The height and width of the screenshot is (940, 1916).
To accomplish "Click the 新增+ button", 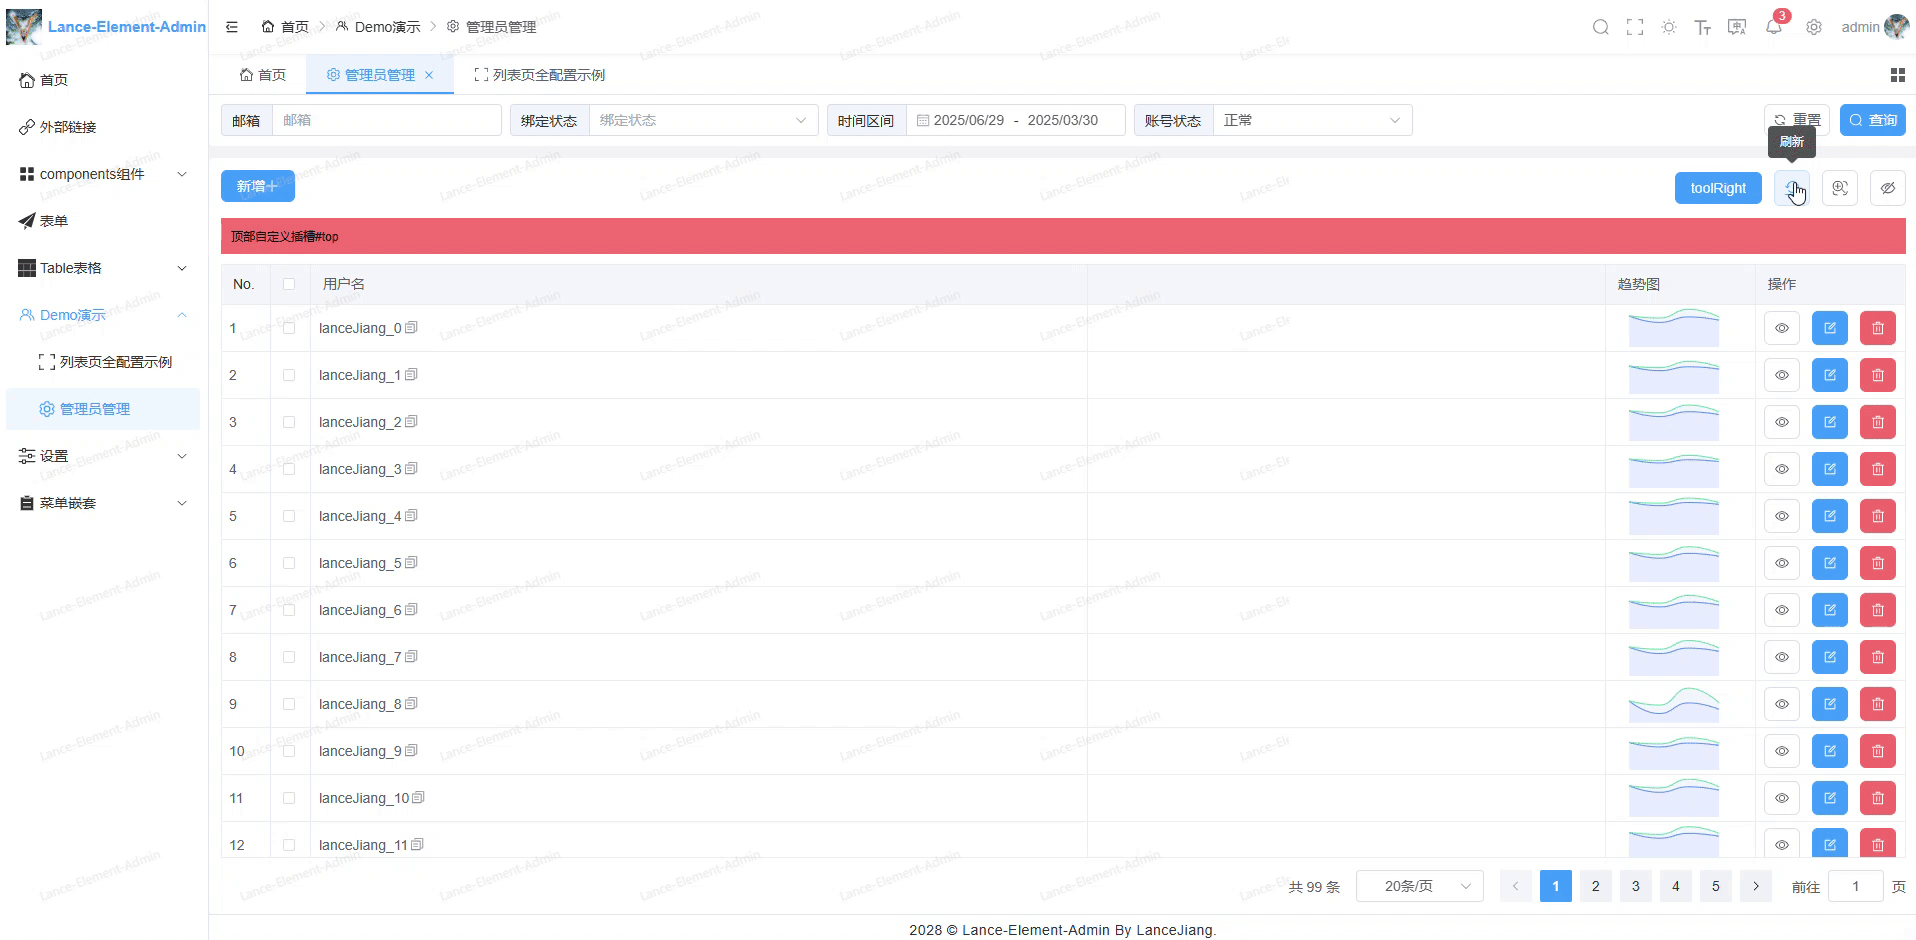I will point(257,186).
